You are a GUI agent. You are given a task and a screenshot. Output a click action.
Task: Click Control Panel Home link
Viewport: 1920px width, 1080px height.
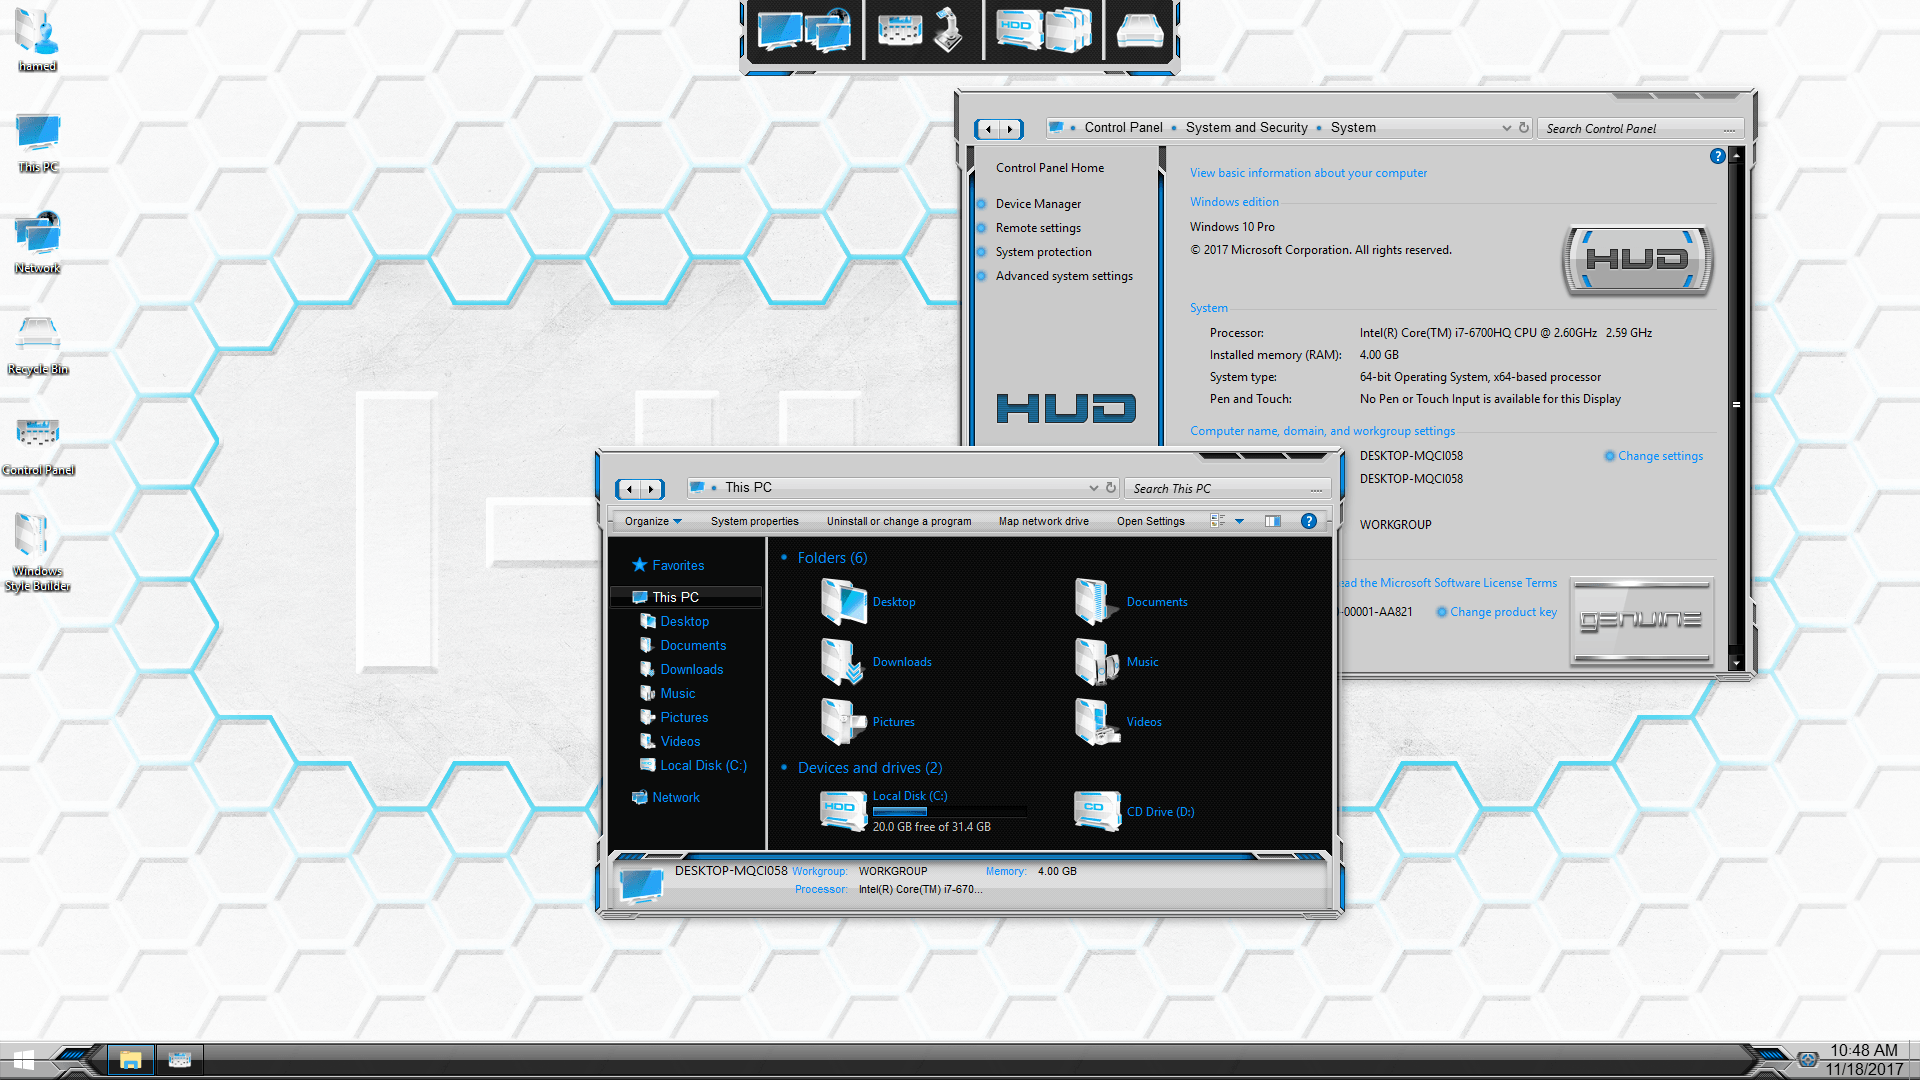tap(1050, 168)
